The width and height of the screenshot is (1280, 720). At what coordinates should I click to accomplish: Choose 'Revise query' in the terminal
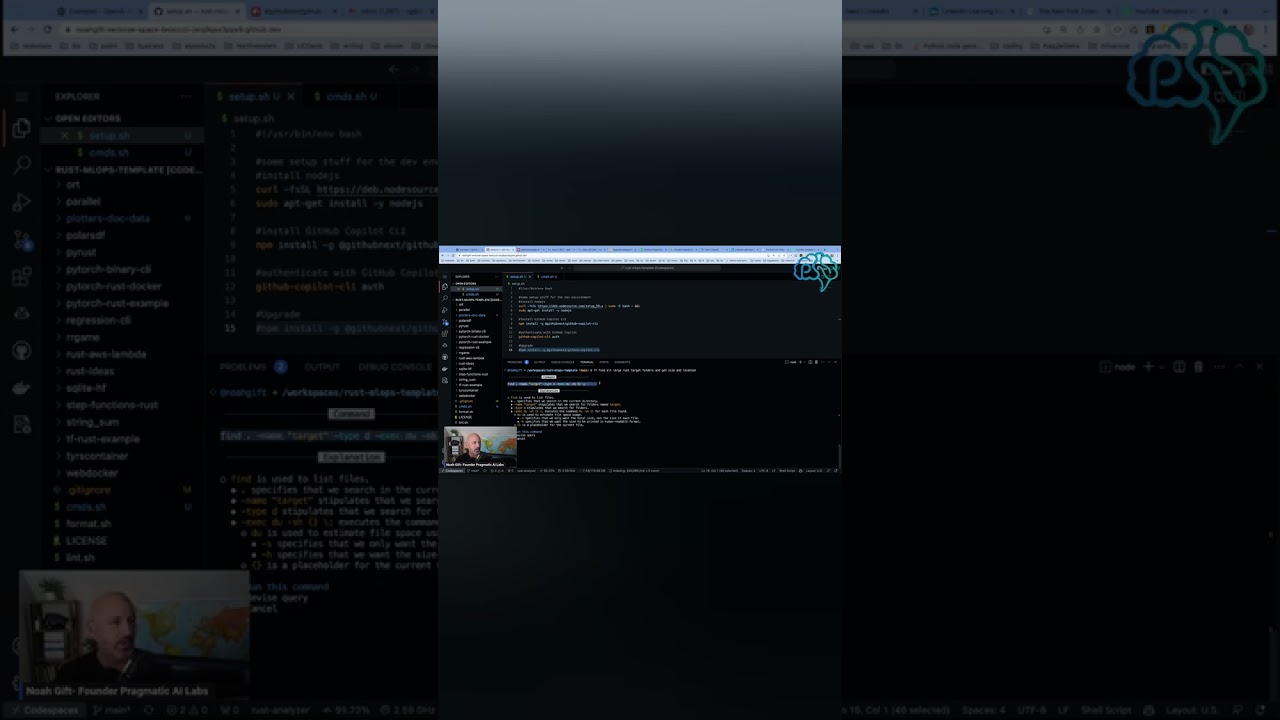point(527,435)
